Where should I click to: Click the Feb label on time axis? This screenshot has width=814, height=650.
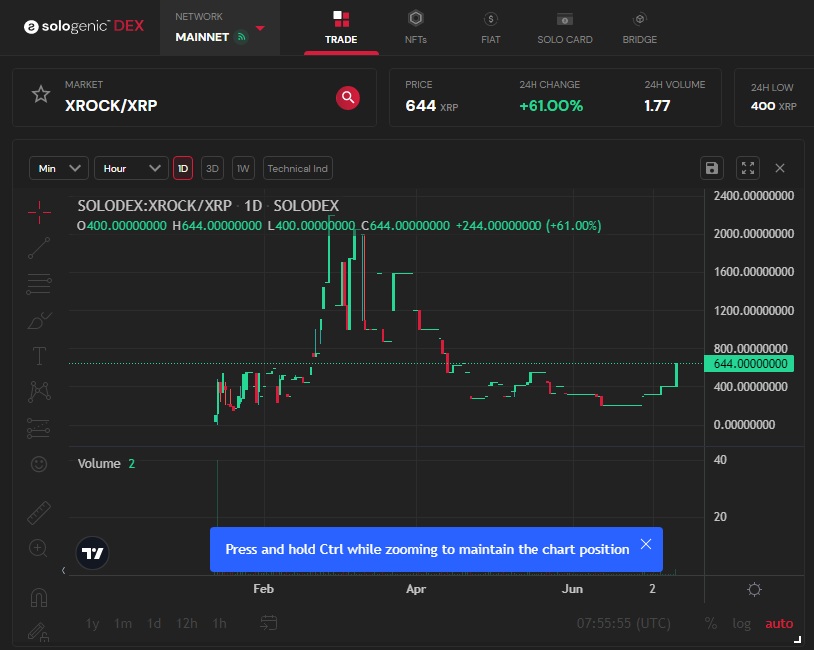click(263, 589)
